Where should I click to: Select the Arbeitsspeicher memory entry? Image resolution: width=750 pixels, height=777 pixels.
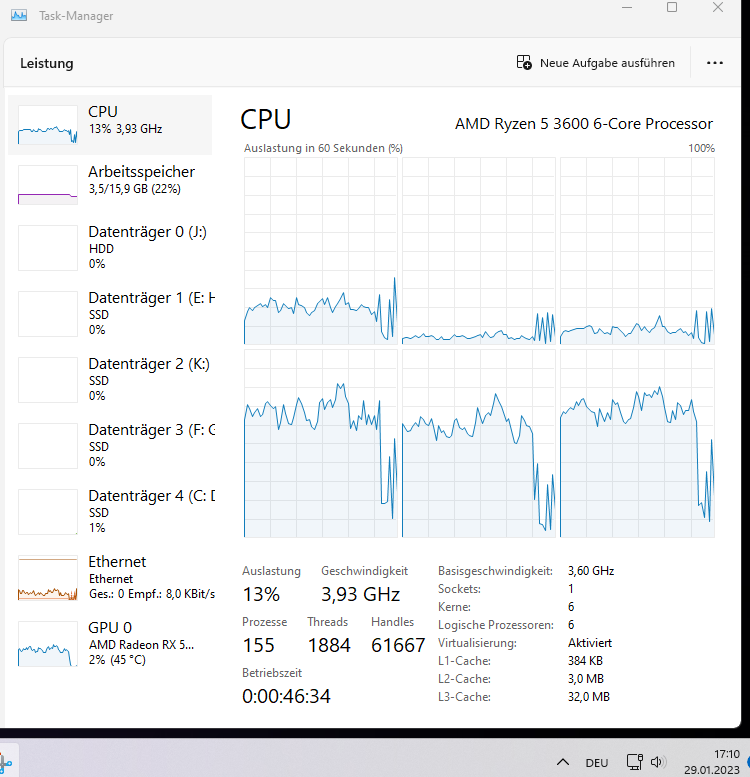tap(110, 185)
